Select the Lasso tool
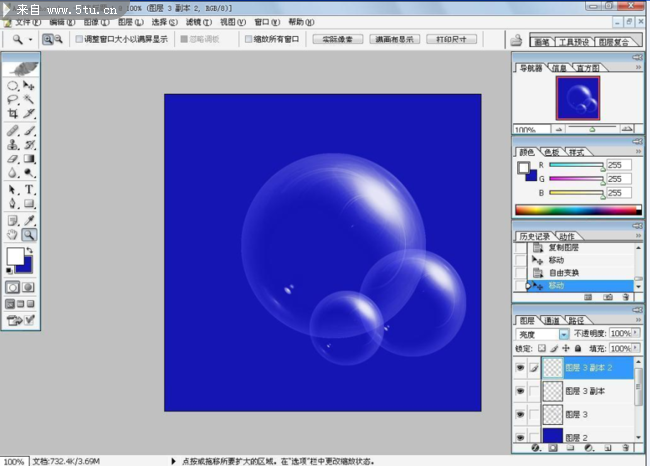650x466 pixels. click(x=13, y=100)
